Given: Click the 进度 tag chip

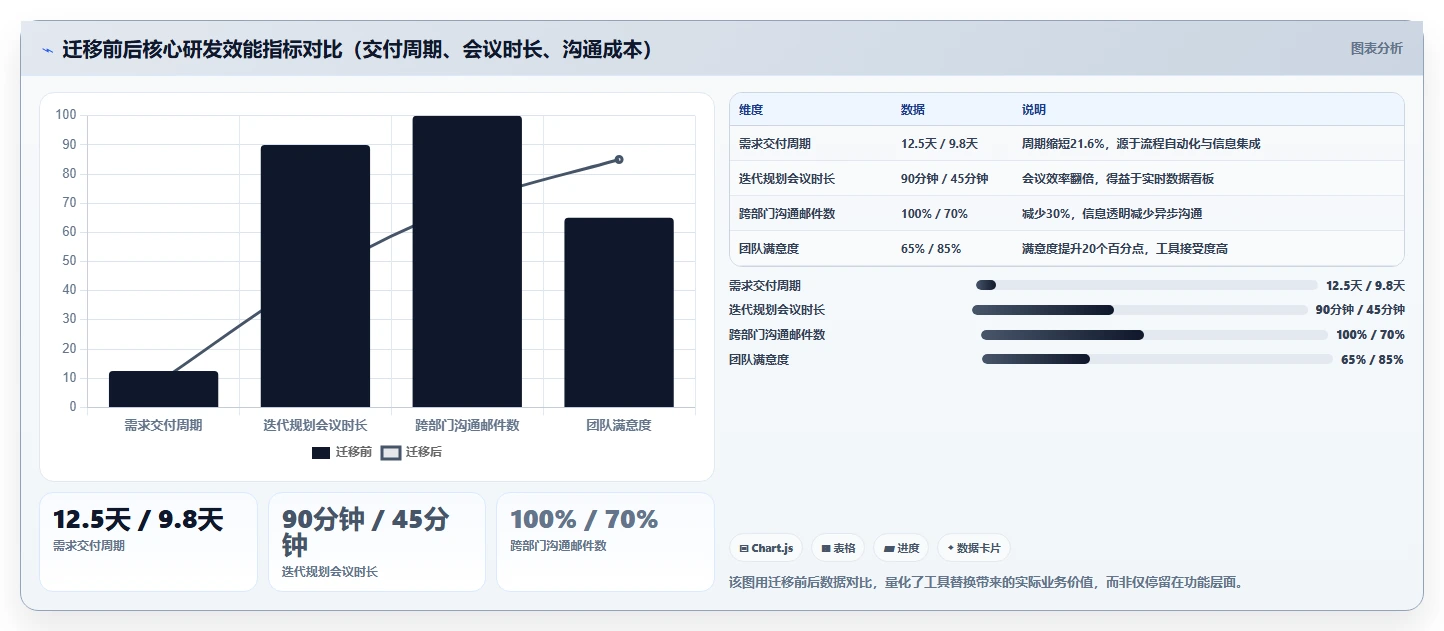Looking at the screenshot, I should click(x=901, y=548).
